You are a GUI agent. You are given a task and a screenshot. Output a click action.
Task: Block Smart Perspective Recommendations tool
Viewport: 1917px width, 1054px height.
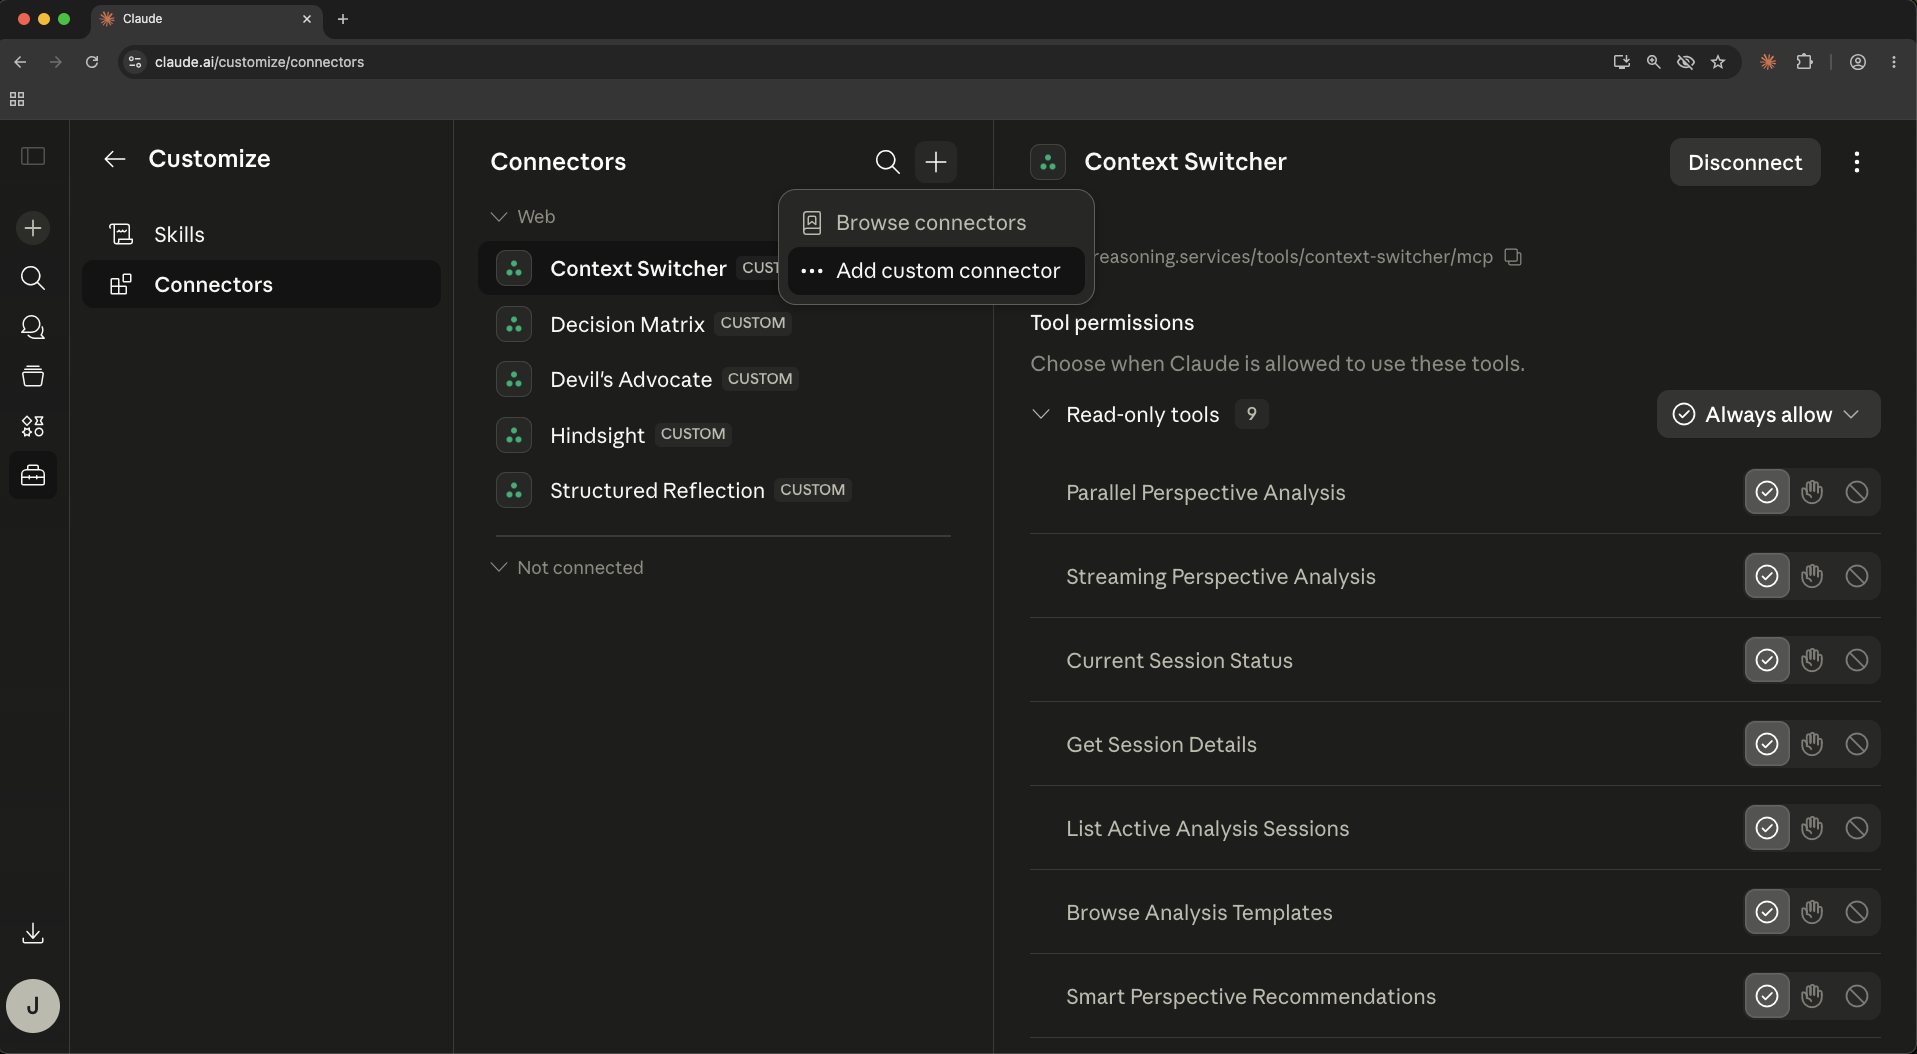1857,996
